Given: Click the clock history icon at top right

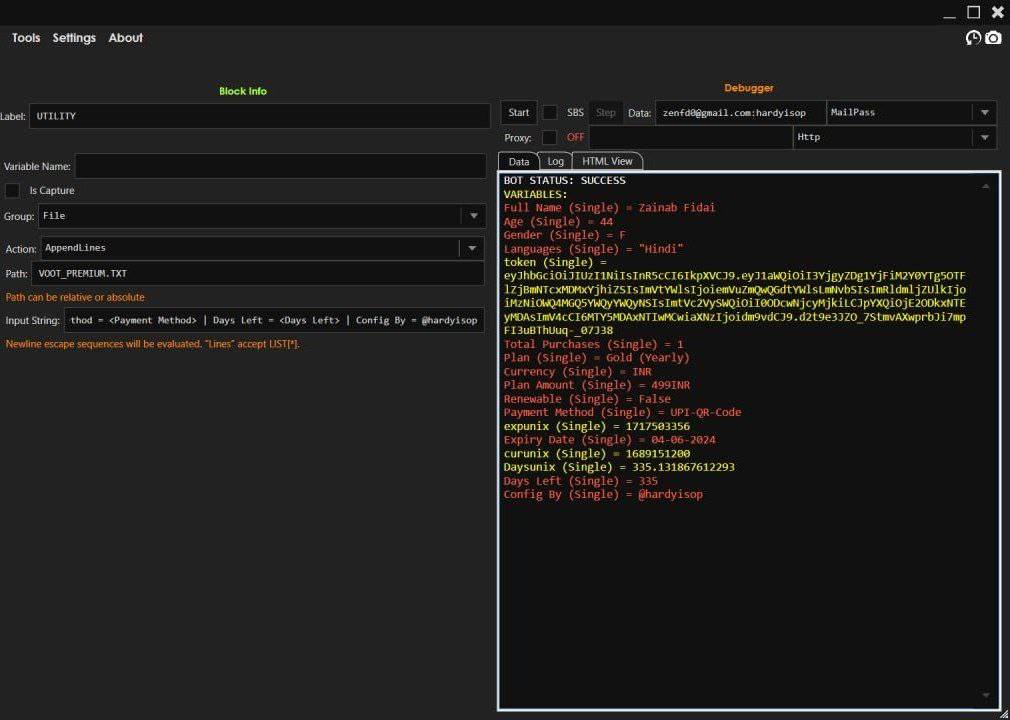Looking at the screenshot, I should click(x=973, y=38).
